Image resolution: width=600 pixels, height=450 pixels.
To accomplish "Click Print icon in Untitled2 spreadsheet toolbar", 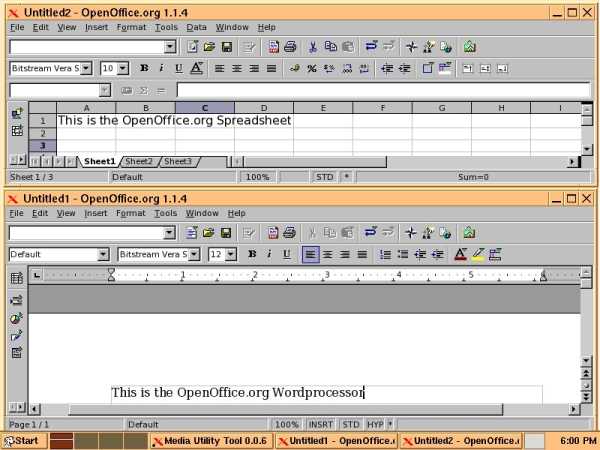I will coord(290,47).
